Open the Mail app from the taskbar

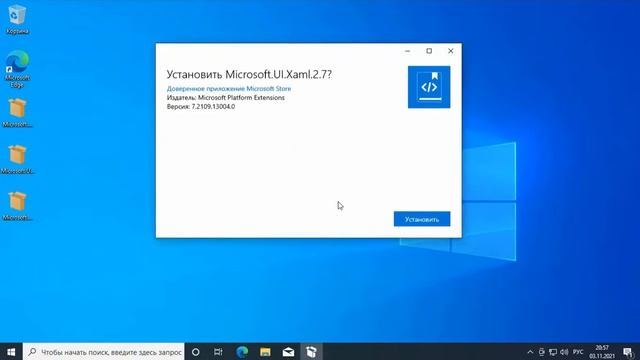point(288,352)
